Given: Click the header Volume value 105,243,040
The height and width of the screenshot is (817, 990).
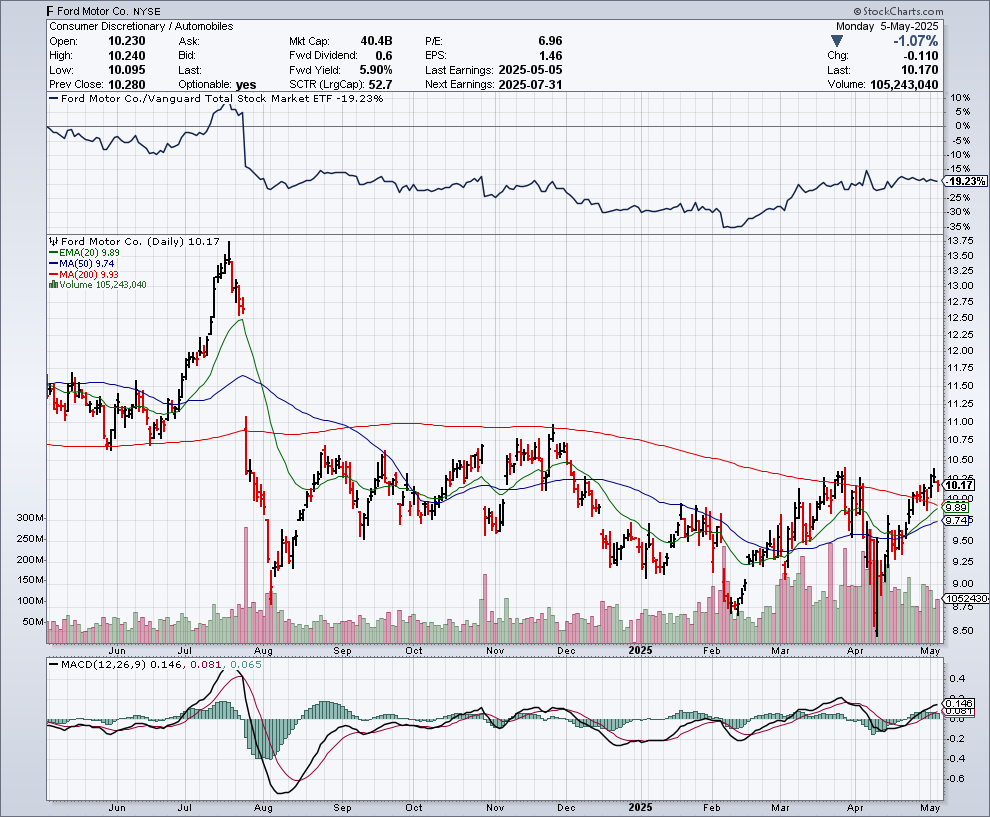Looking at the screenshot, I should 904,85.
